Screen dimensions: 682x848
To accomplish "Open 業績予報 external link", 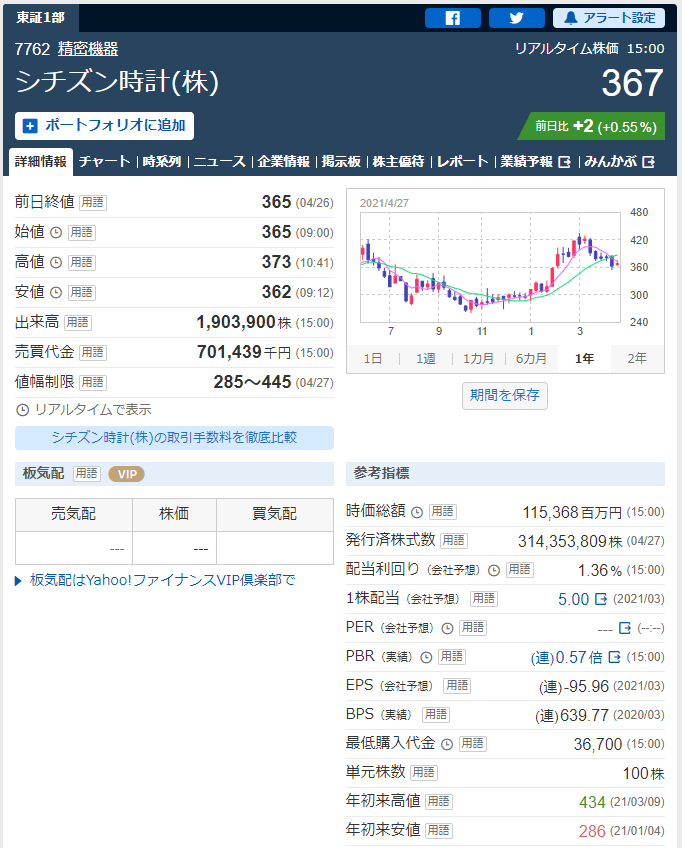I will coord(535,162).
